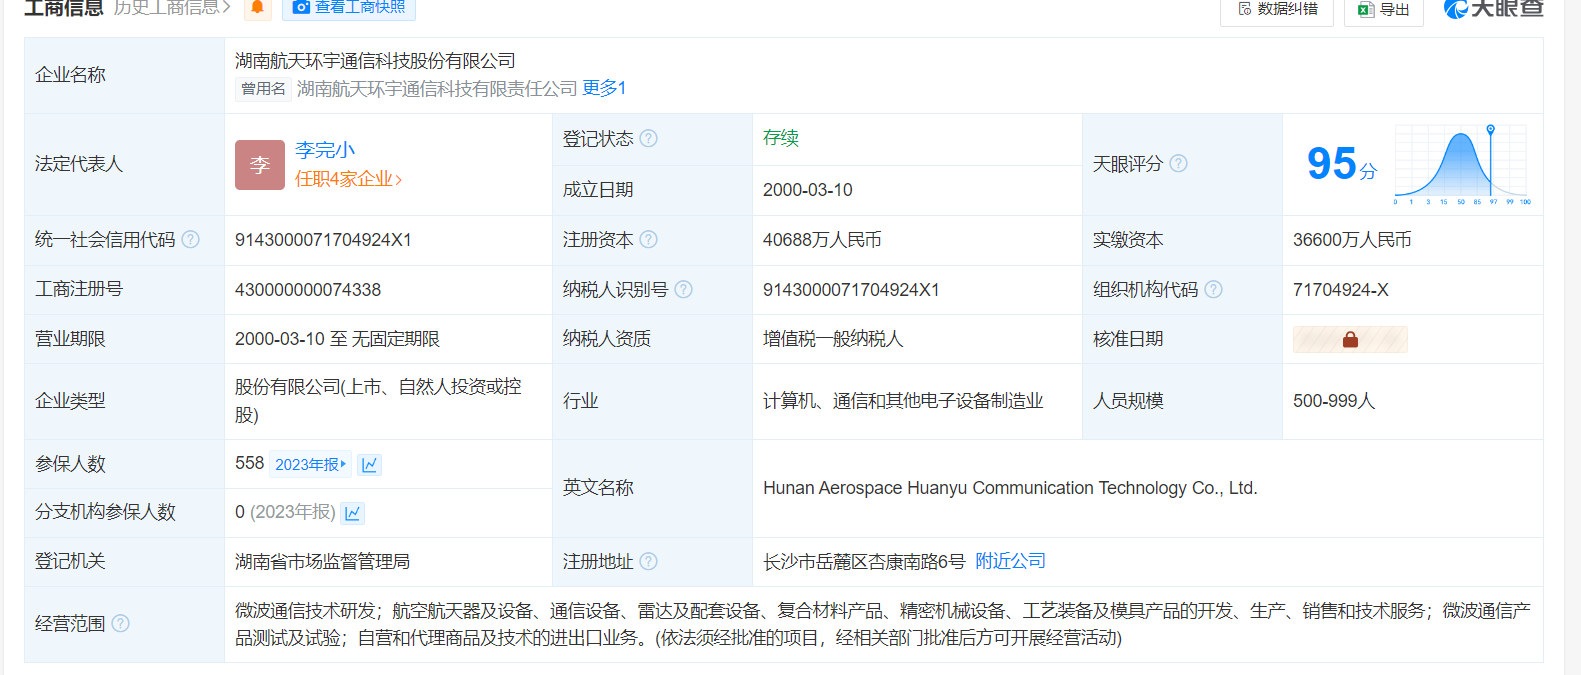Click the 曾用名 tag

(x=263, y=89)
